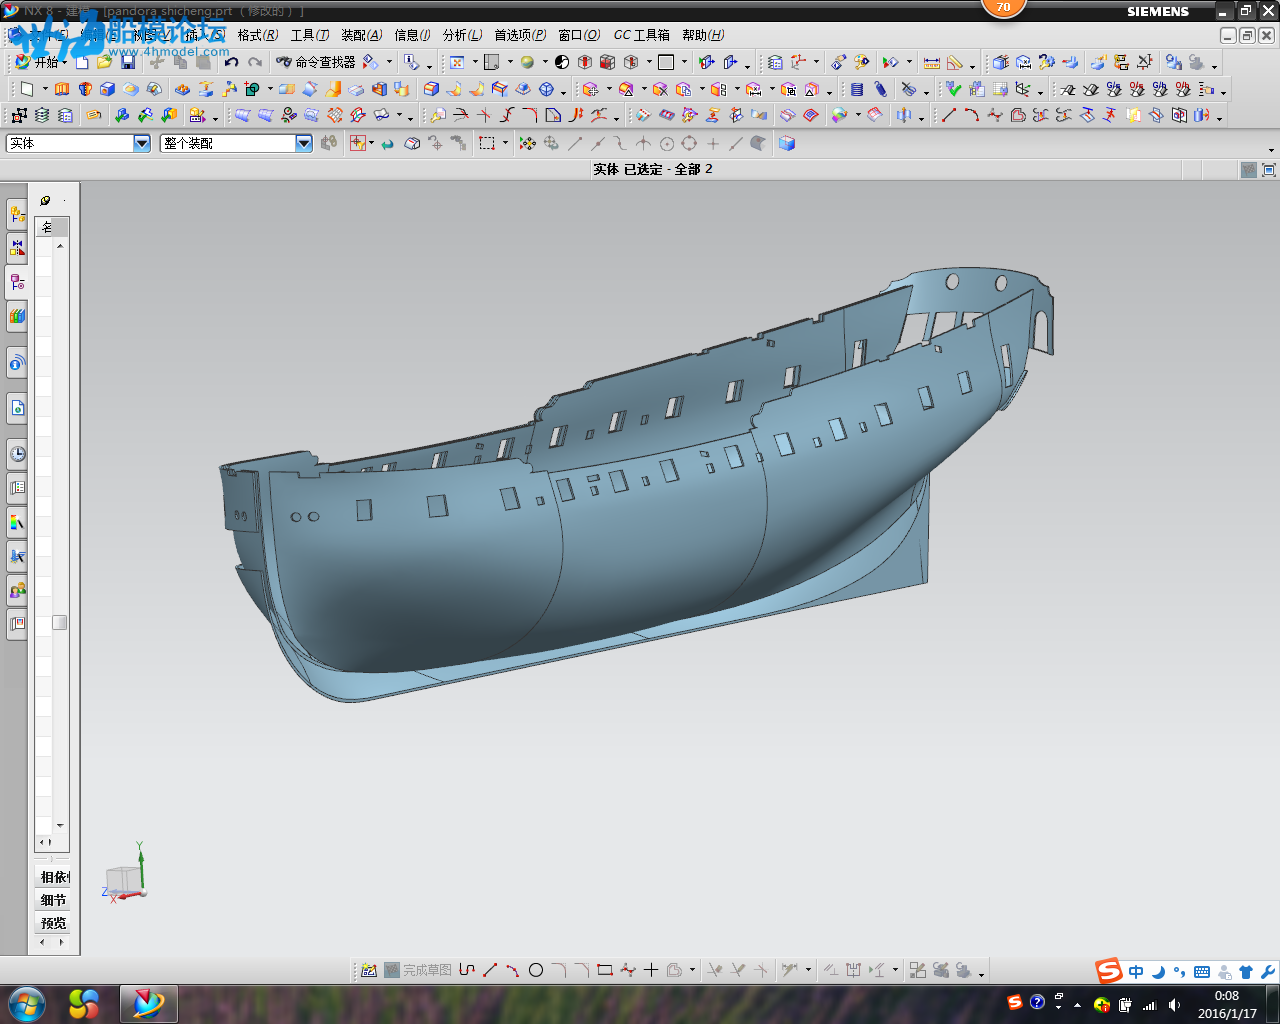
Task: Click the selection bar options arrow at far right
Action: [1271, 150]
